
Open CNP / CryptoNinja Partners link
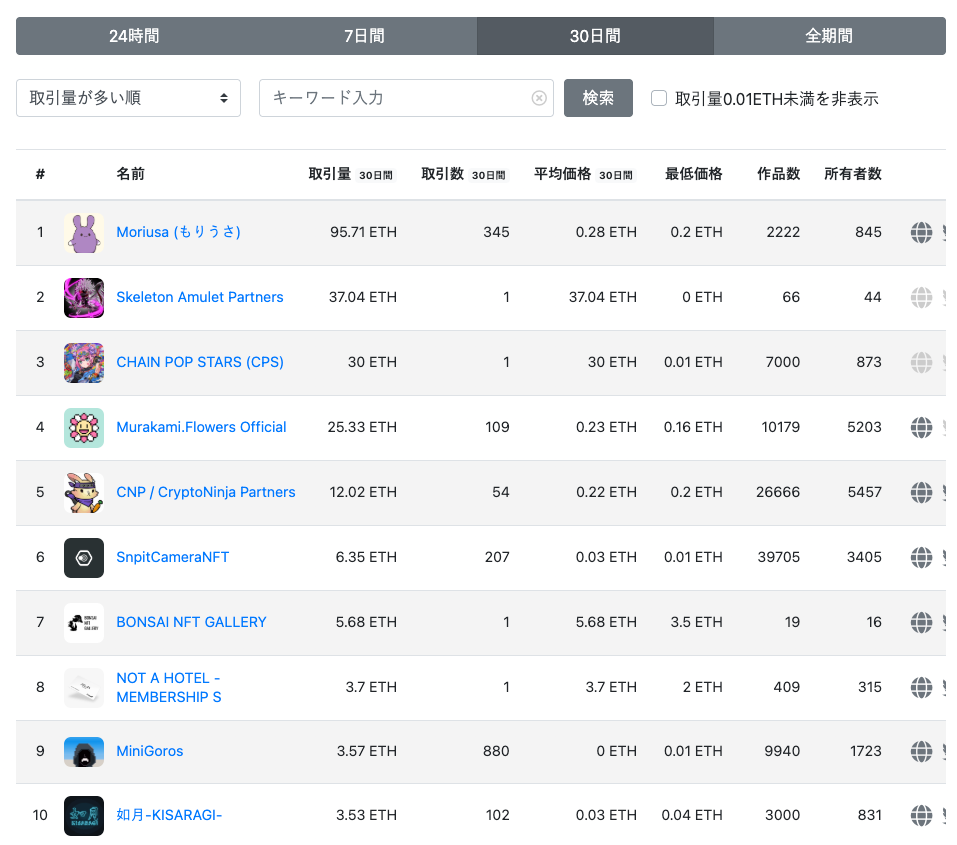click(206, 492)
